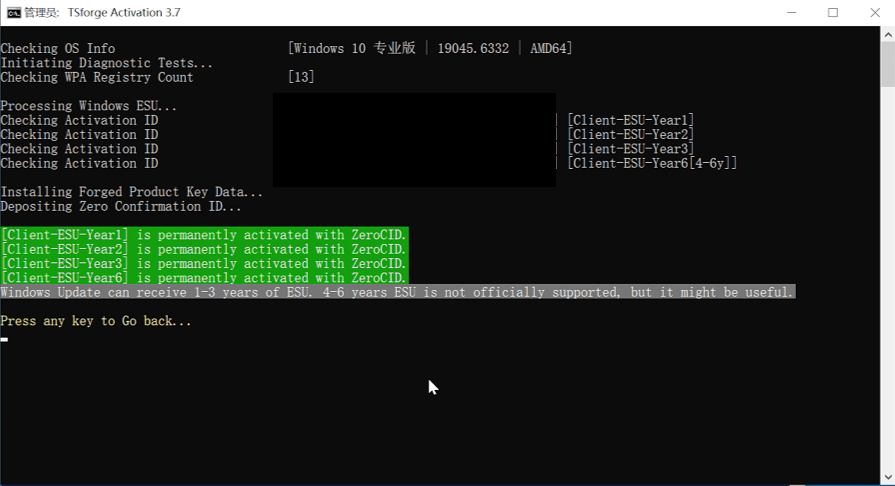
Task: Select green line 'Client-ESU-Year6 is permanently activated'
Action: [x=204, y=278]
